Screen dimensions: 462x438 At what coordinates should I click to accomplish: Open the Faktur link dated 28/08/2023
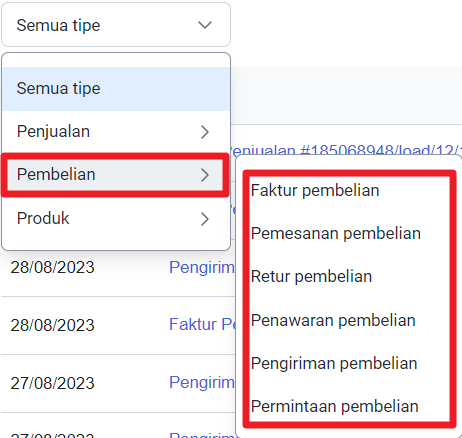[202, 325]
